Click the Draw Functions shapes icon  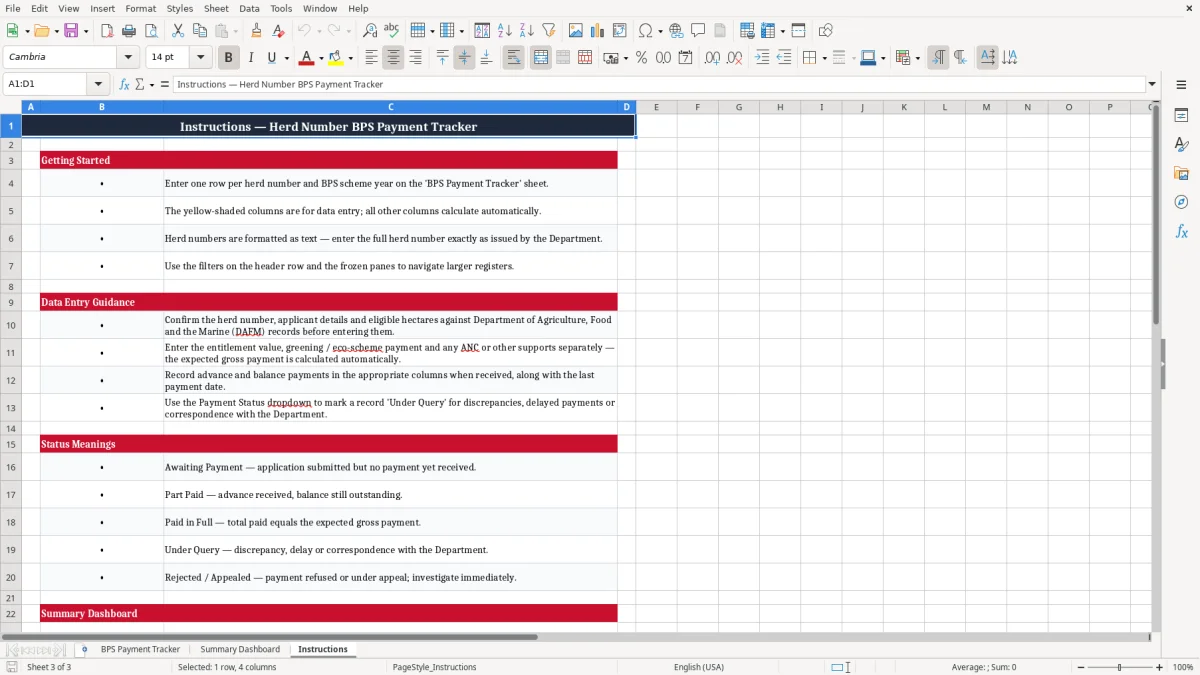pyautogui.click(x=826, y=31)
